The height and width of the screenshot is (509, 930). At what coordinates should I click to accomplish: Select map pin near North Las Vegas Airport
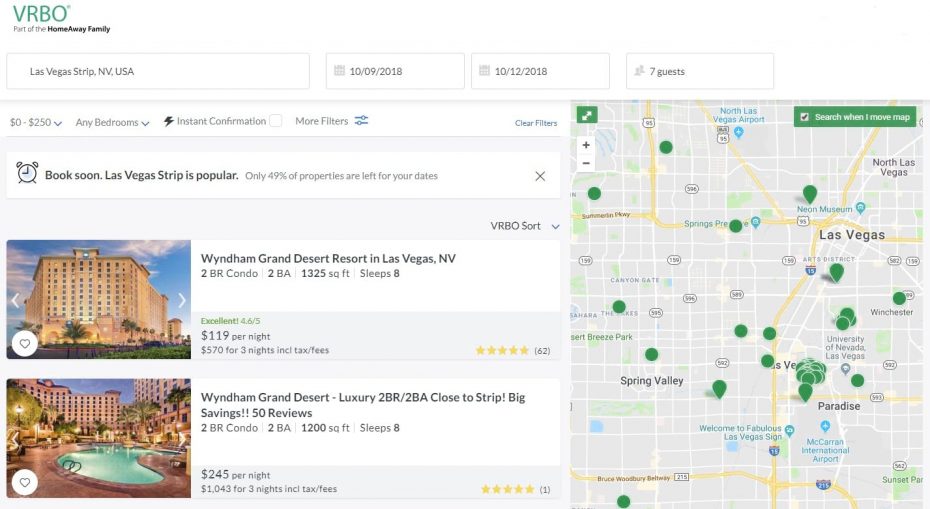pyautogui.click(x=666, y=147)
